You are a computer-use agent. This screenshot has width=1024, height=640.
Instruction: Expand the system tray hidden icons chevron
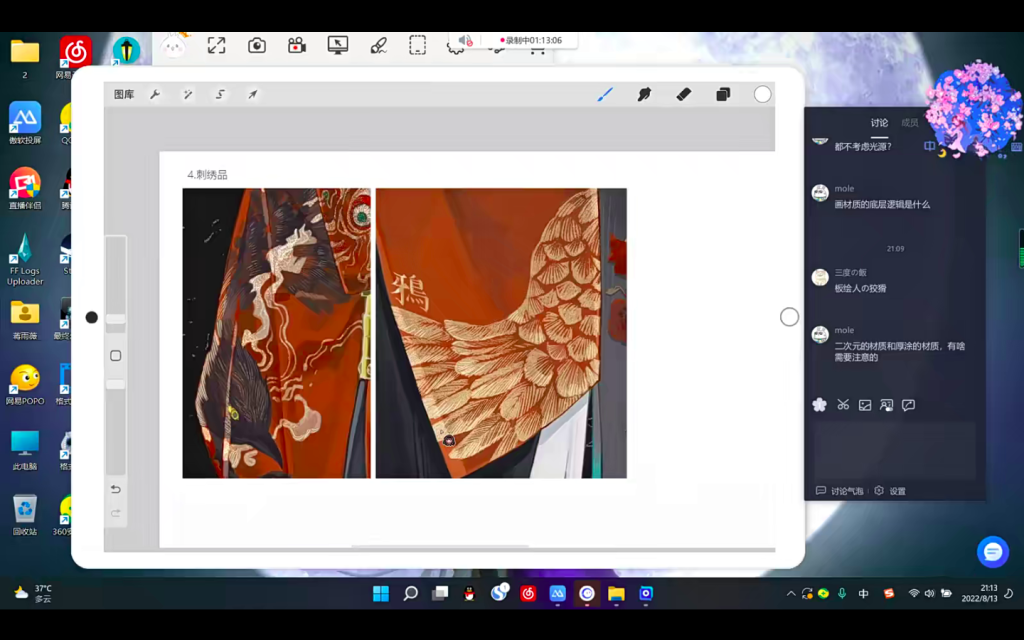coord(791,593)
